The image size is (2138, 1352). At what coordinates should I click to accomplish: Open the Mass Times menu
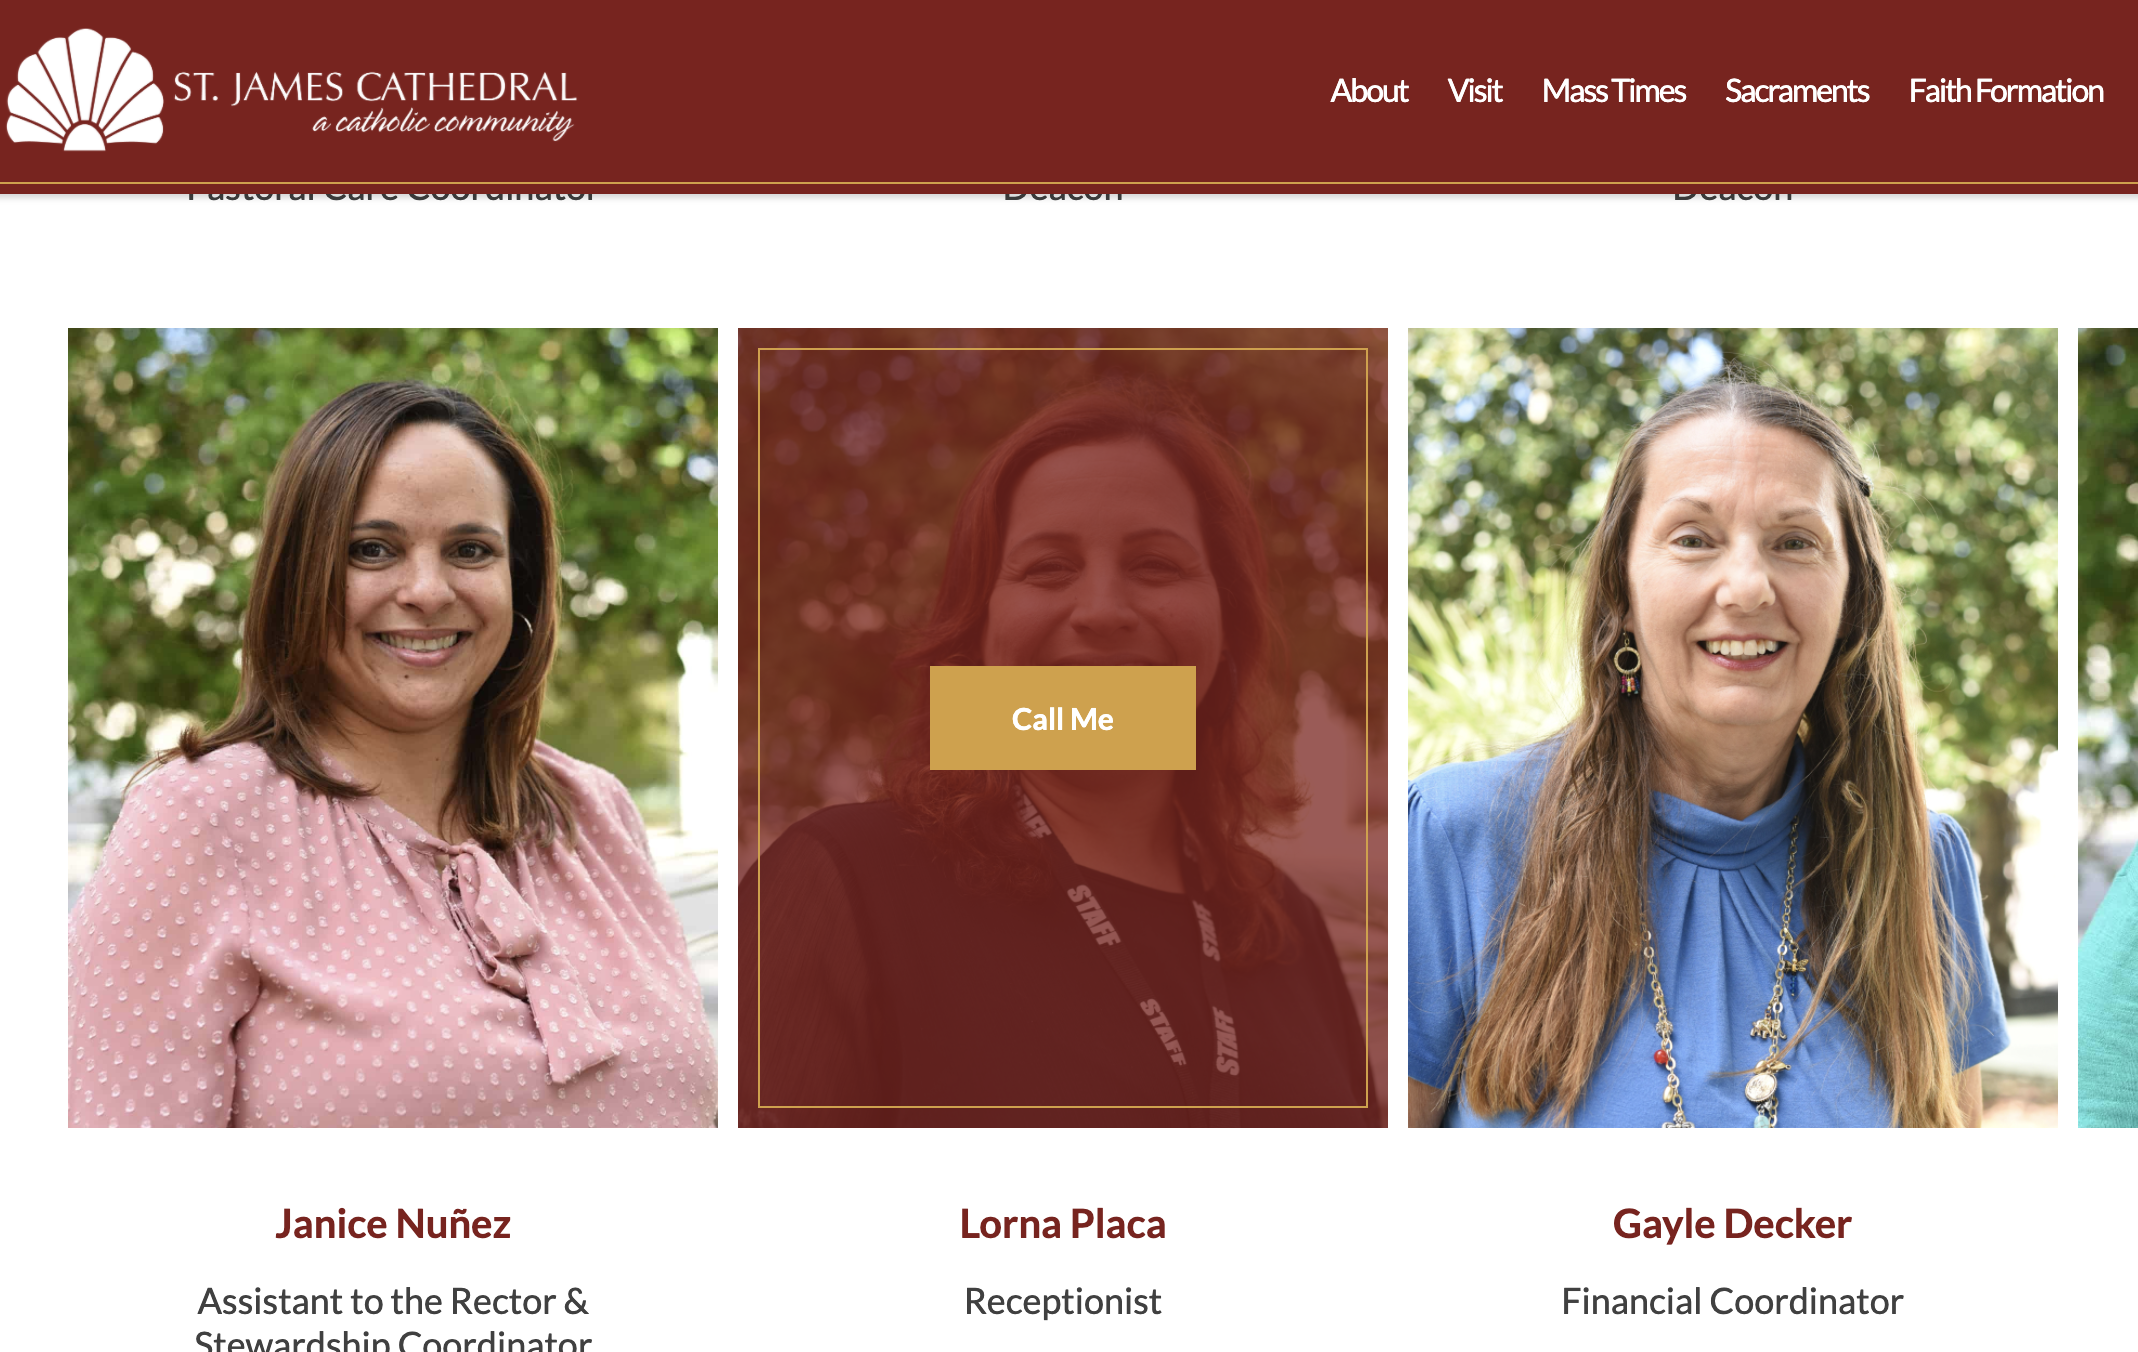point(1613,91)
